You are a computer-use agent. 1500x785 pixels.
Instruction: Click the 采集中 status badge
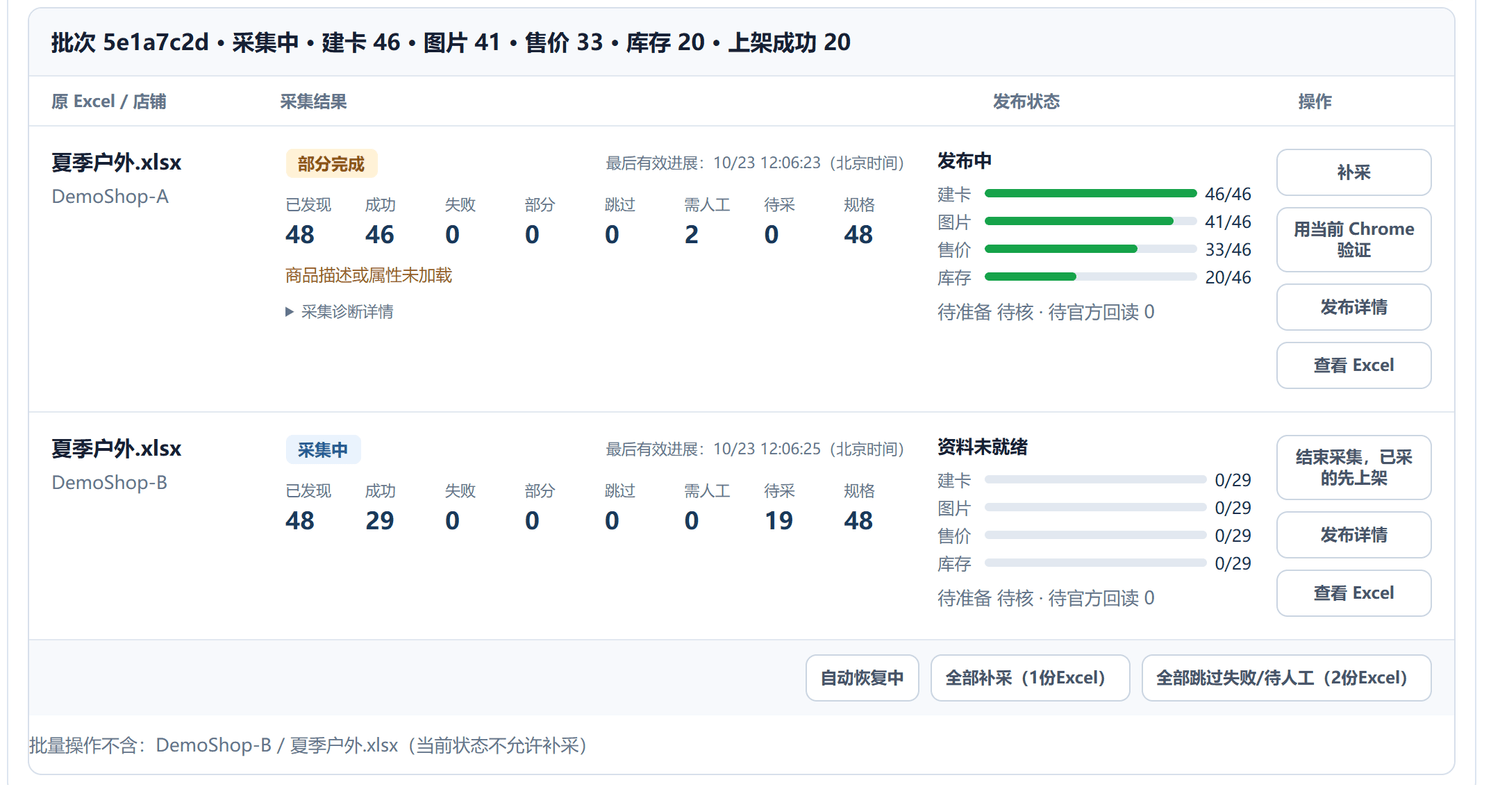(323, 450)
